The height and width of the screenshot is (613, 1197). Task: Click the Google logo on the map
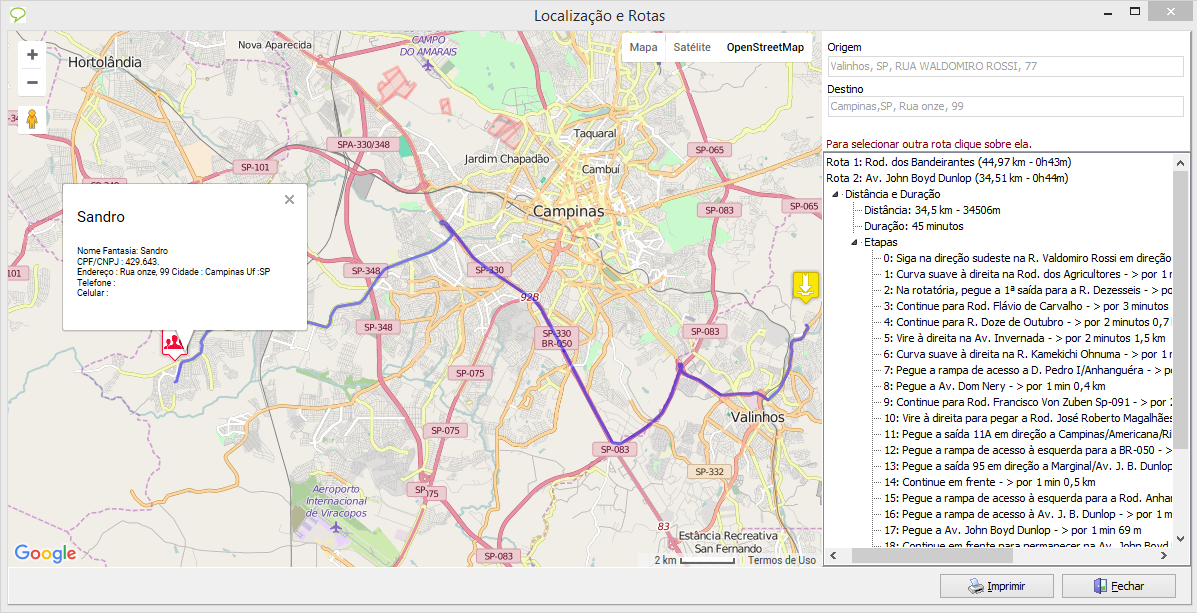point(45,554)
